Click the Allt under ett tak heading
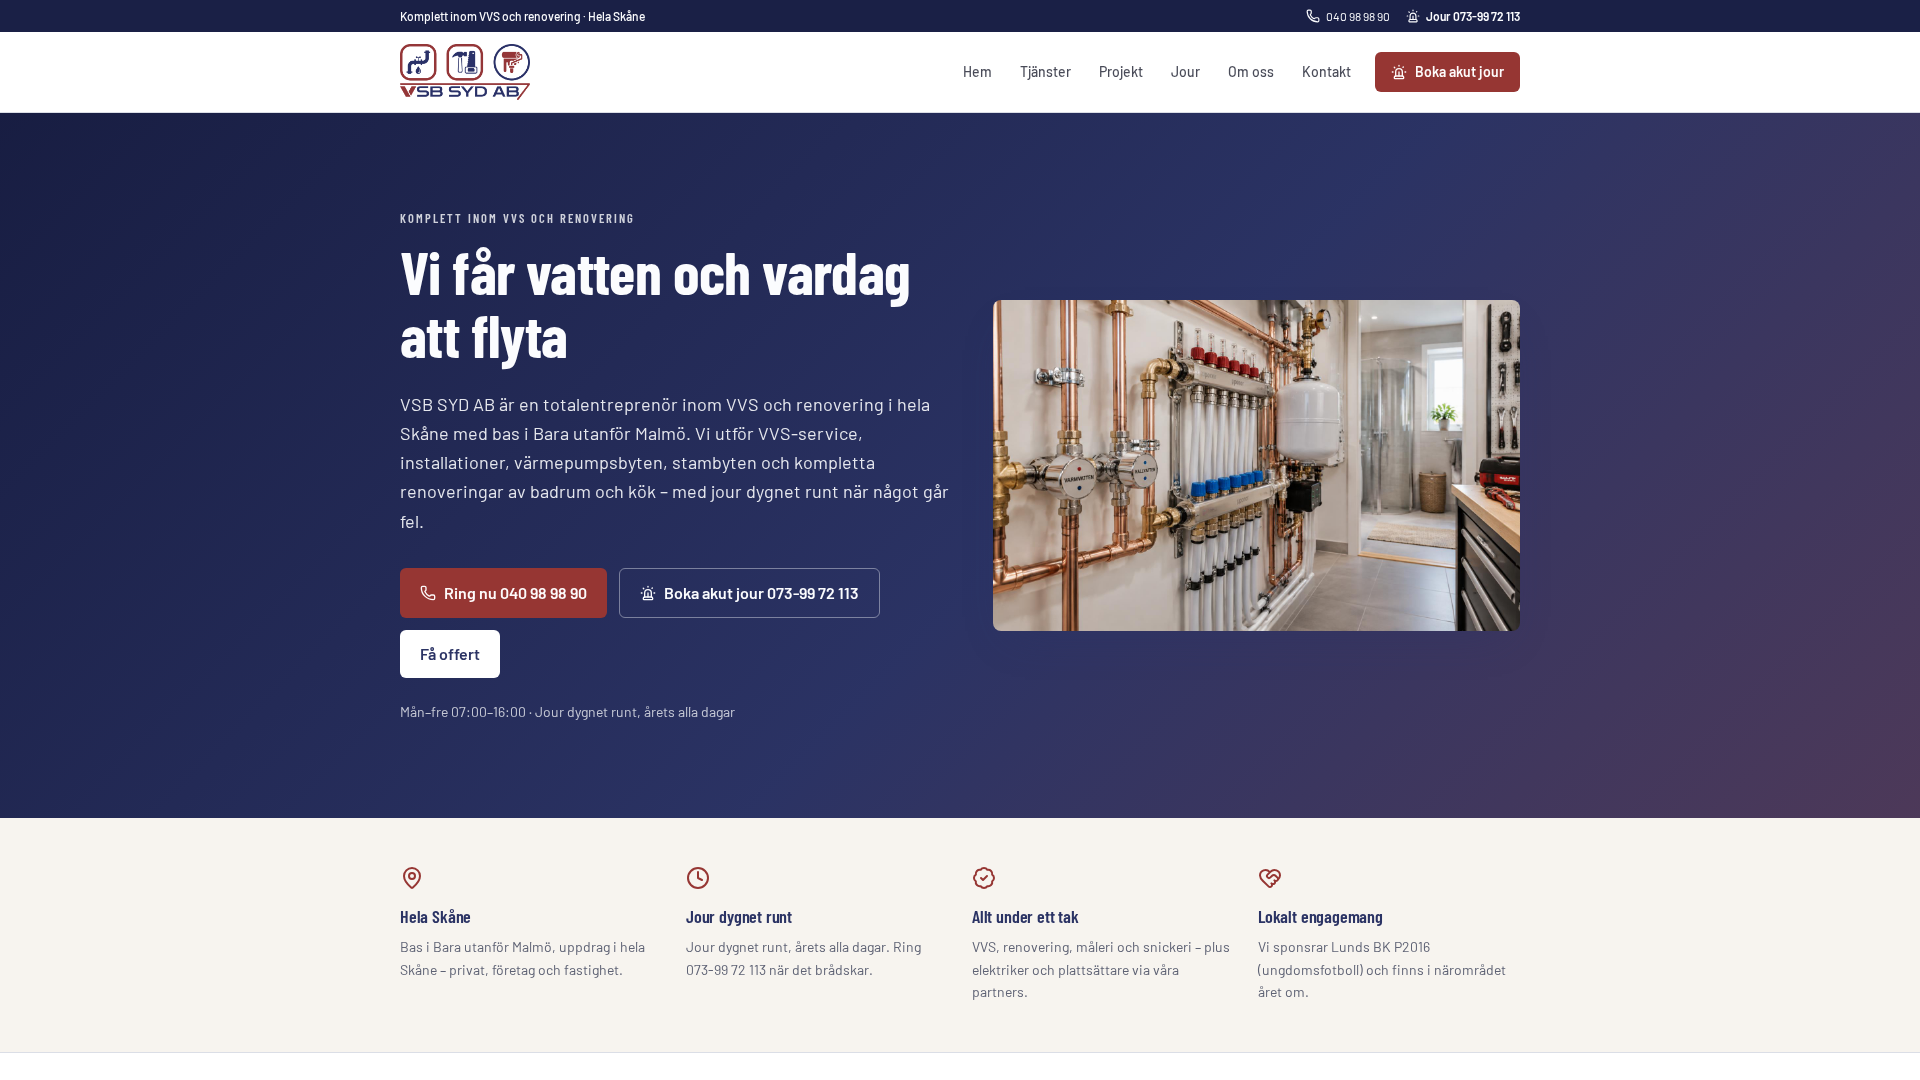The width and height of the screenshot is (1920, 1080). tap(1025, 917)
